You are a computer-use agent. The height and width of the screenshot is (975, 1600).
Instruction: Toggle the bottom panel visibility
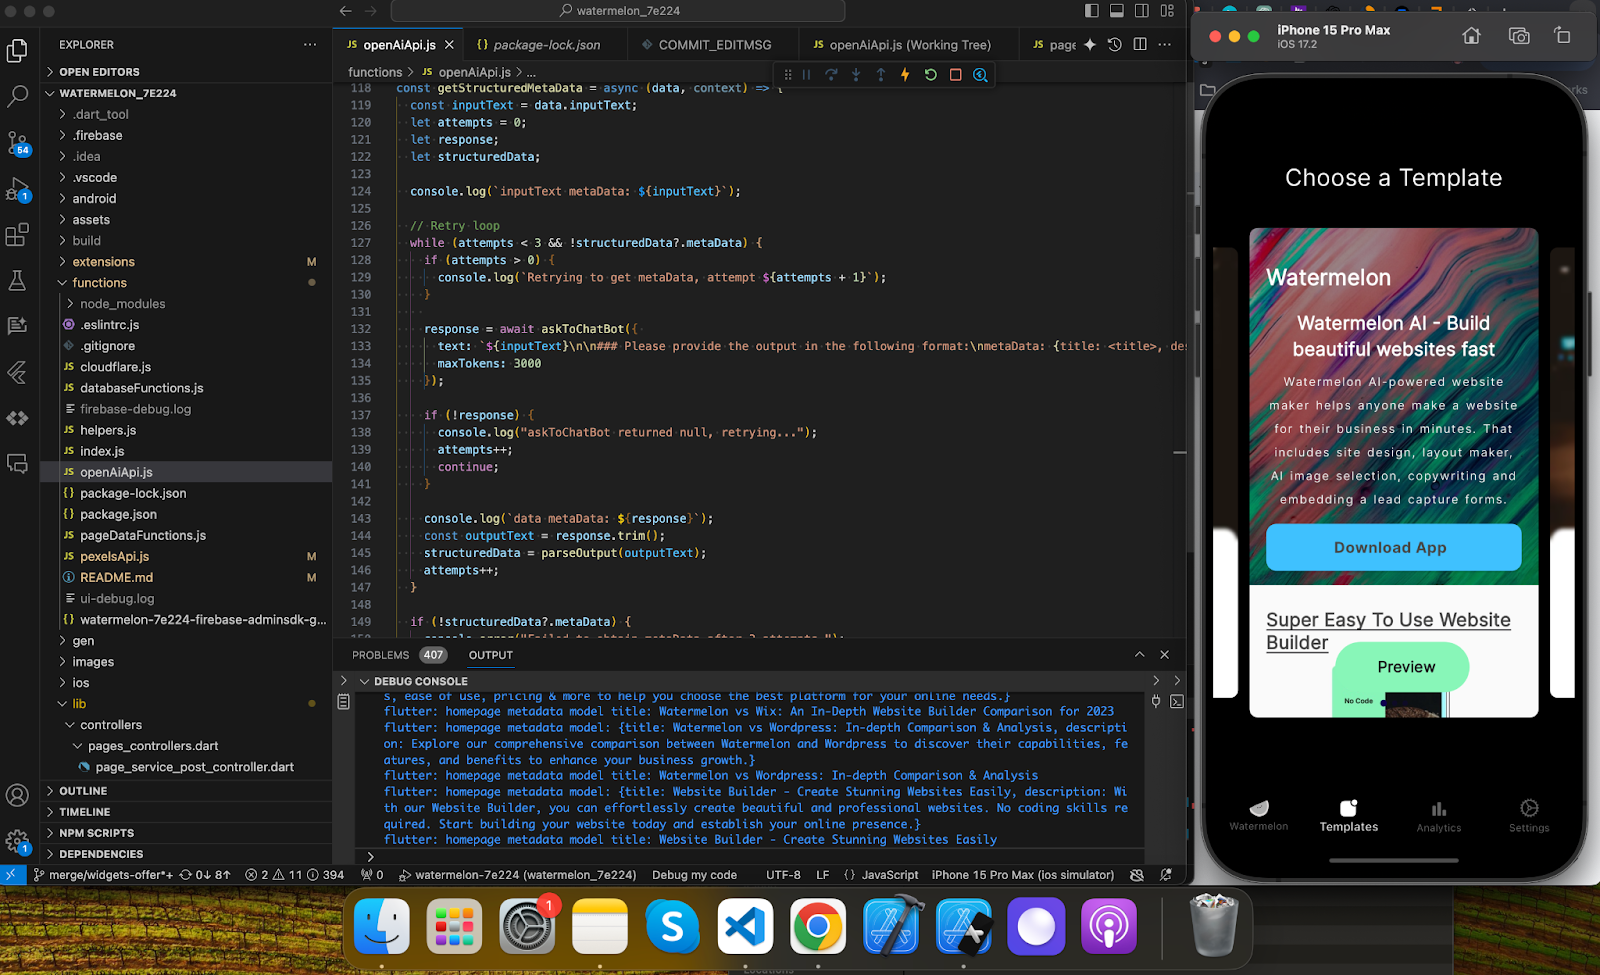pos(1117,11)
